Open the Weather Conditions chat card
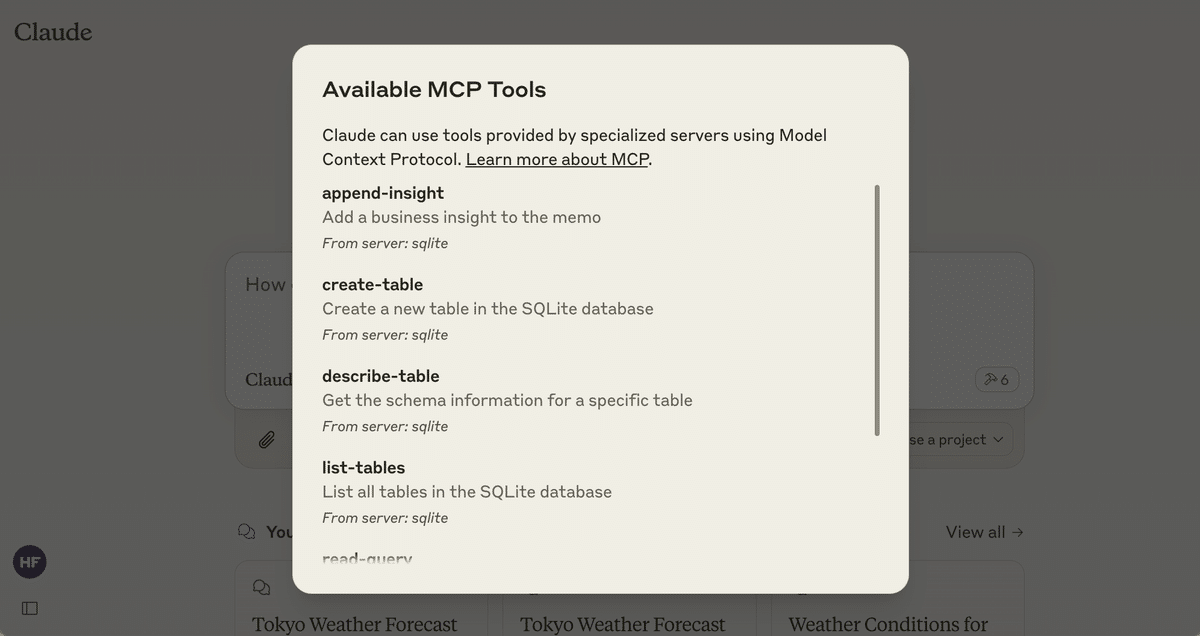This screenshot has height=636, width=1200. point(888,624)
